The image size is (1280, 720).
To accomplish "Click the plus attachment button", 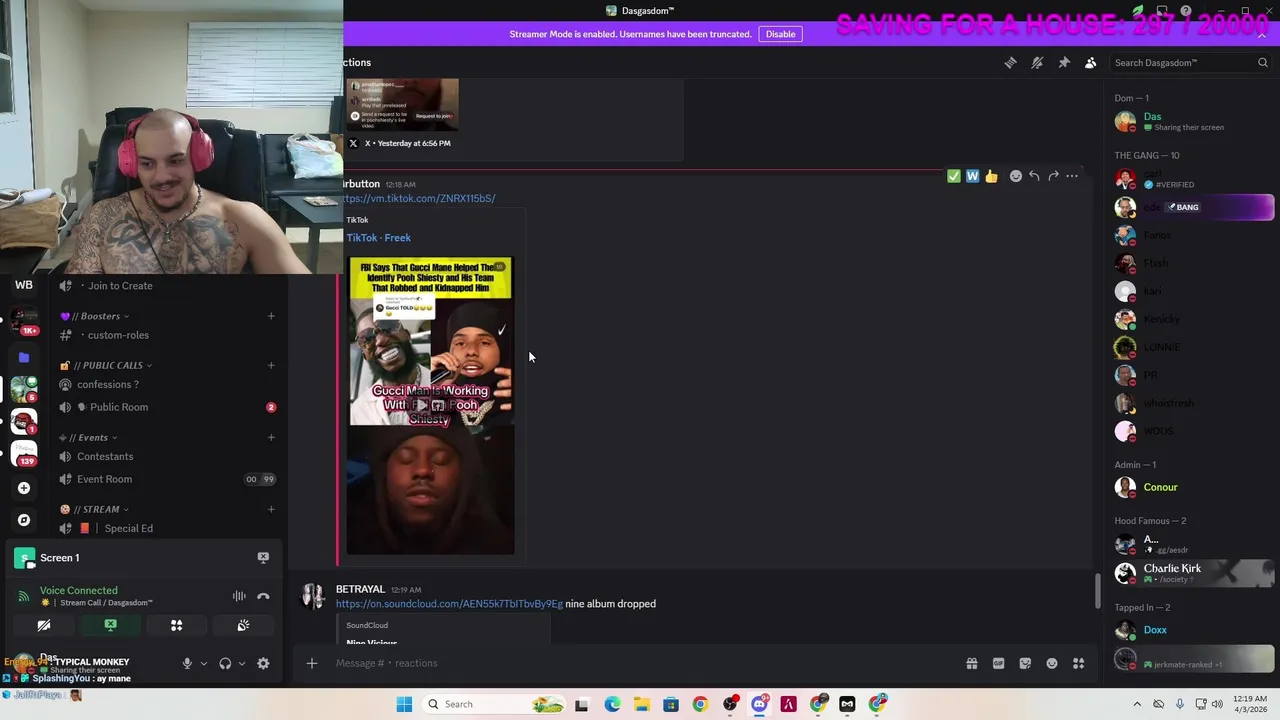I will point(312,663).
